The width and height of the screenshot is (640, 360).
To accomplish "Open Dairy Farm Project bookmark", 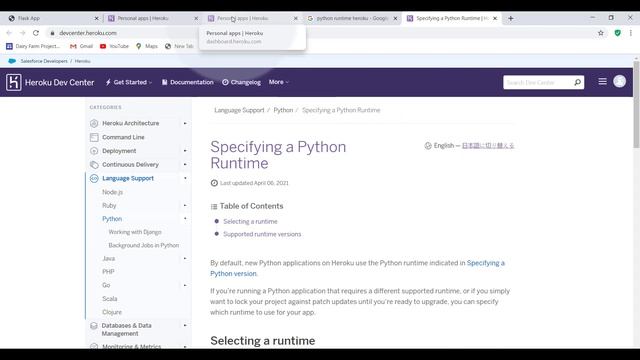I will pyautogui.click(x=33, y=46).
